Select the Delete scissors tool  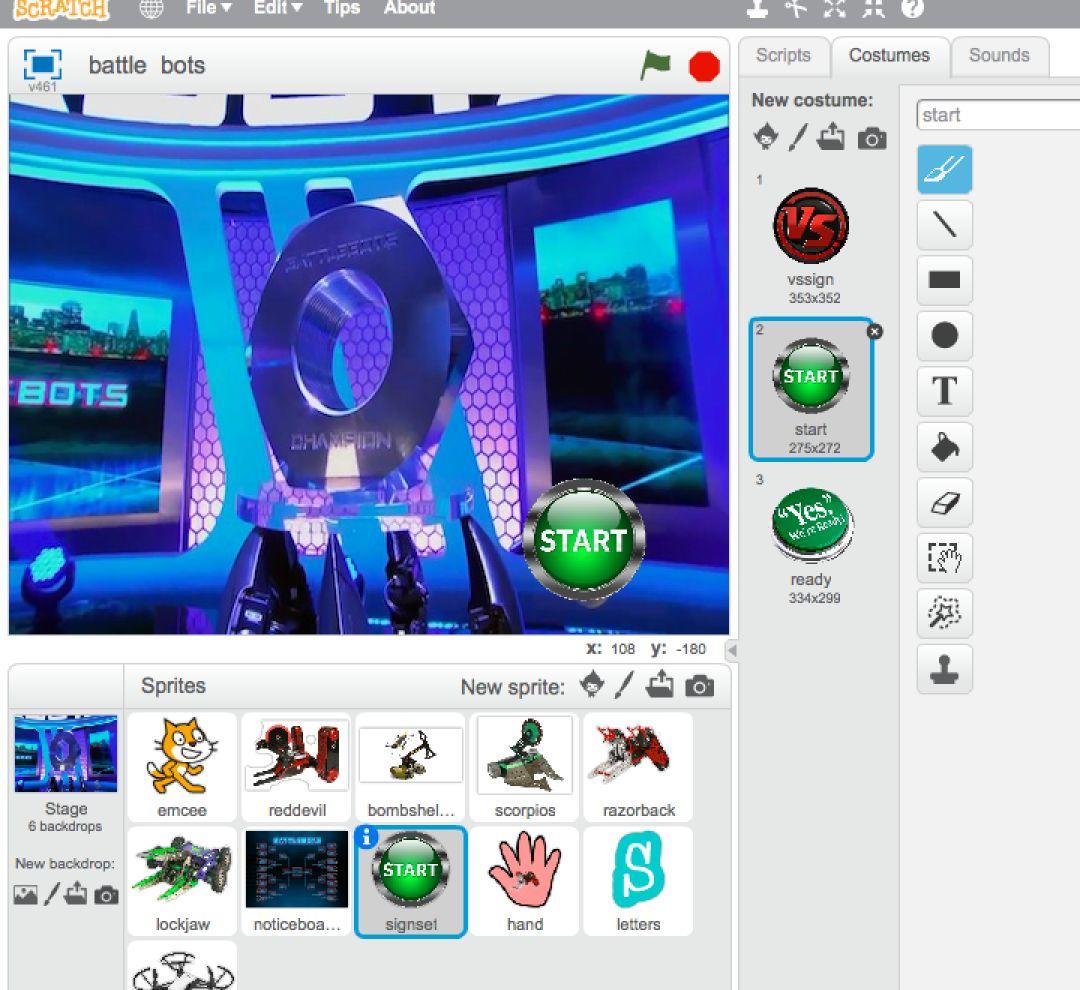(796, 8)
